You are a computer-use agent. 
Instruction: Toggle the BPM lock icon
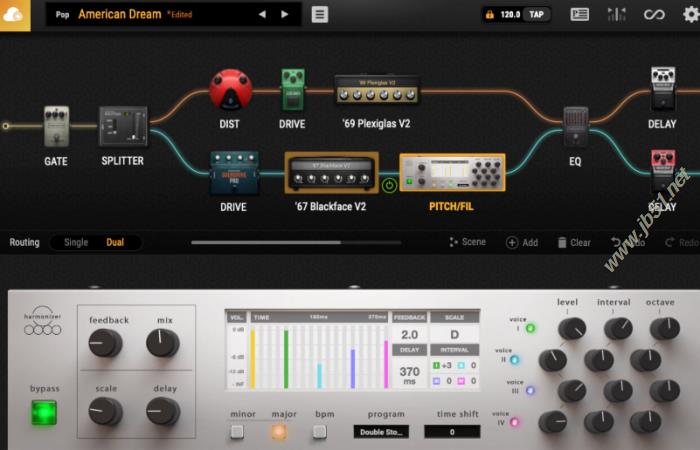490,15
